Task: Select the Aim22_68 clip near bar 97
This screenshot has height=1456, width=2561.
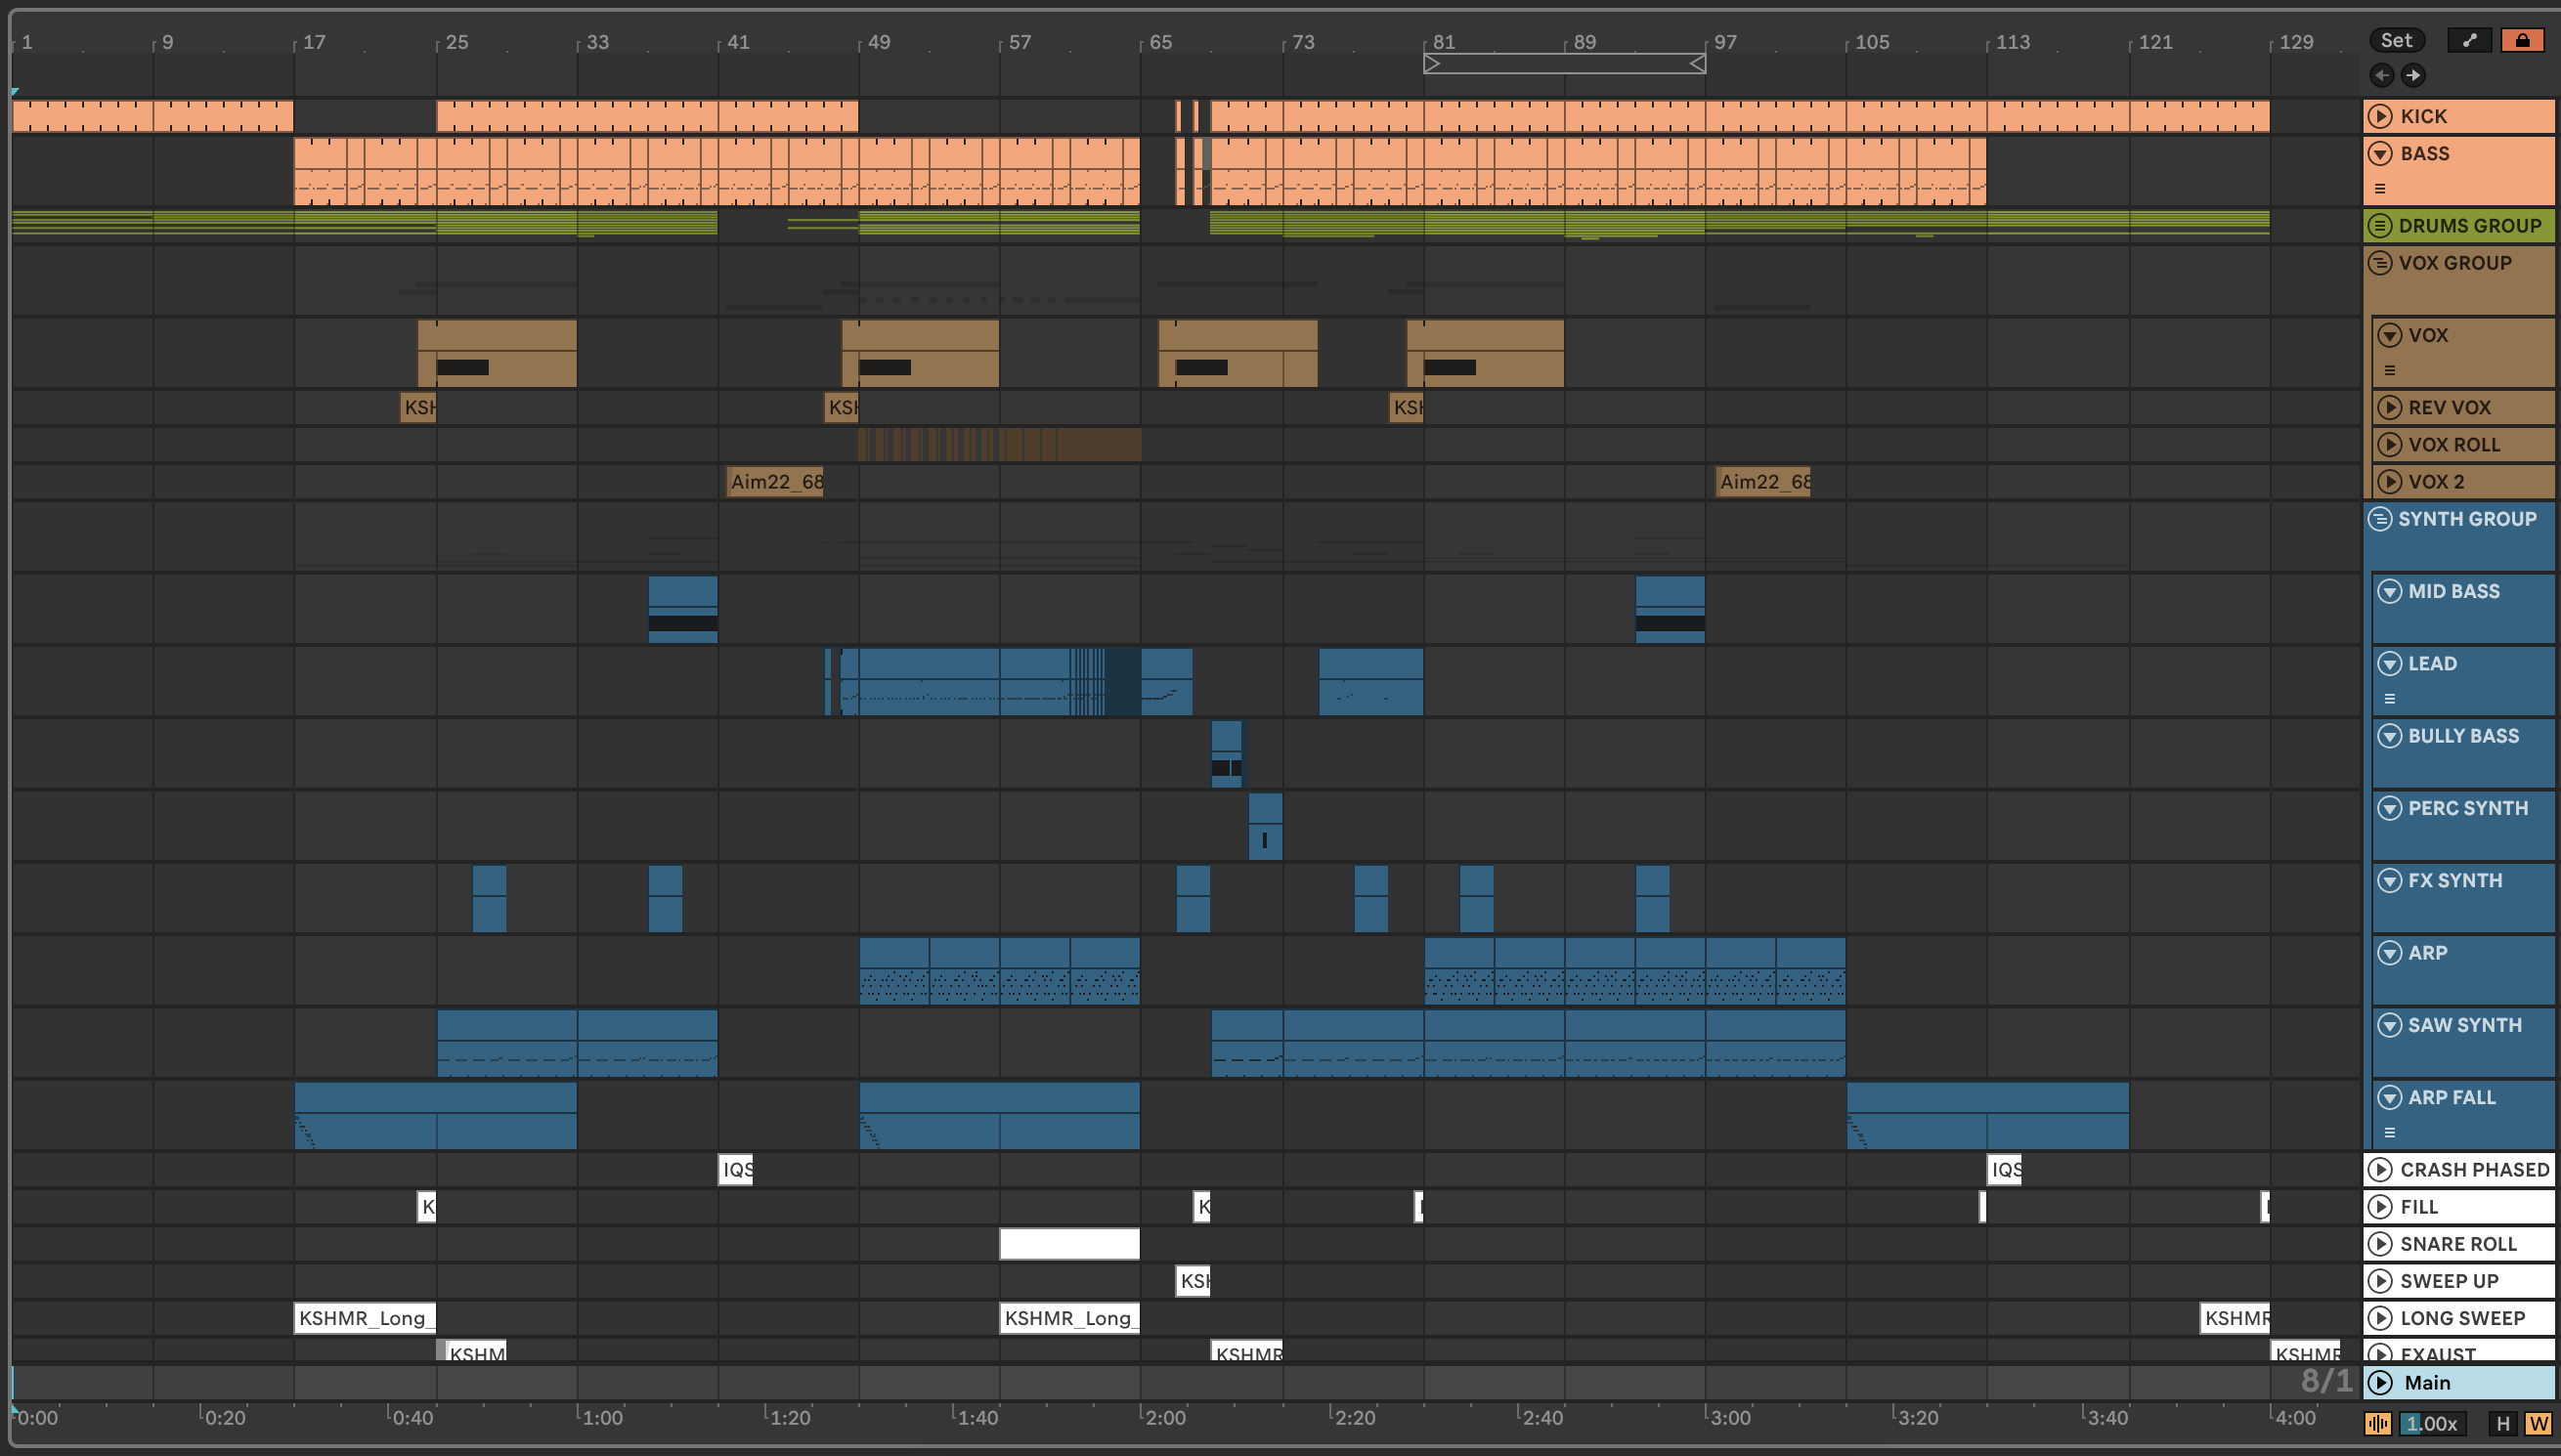Action: coord(1763,481)
